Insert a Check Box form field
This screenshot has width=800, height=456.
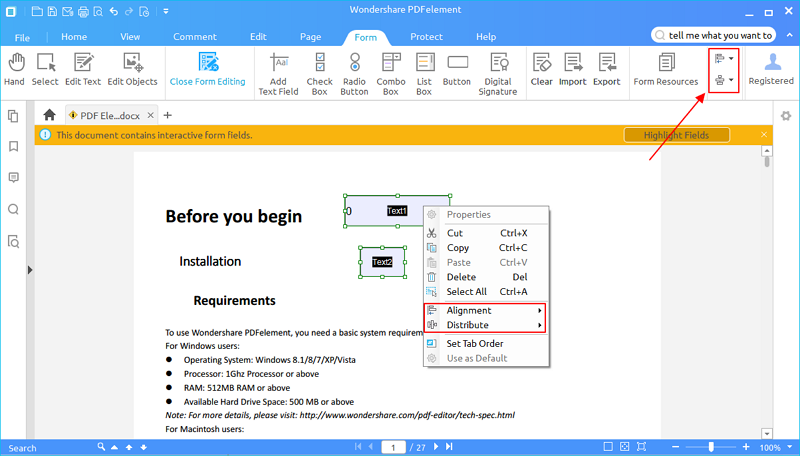319,74
